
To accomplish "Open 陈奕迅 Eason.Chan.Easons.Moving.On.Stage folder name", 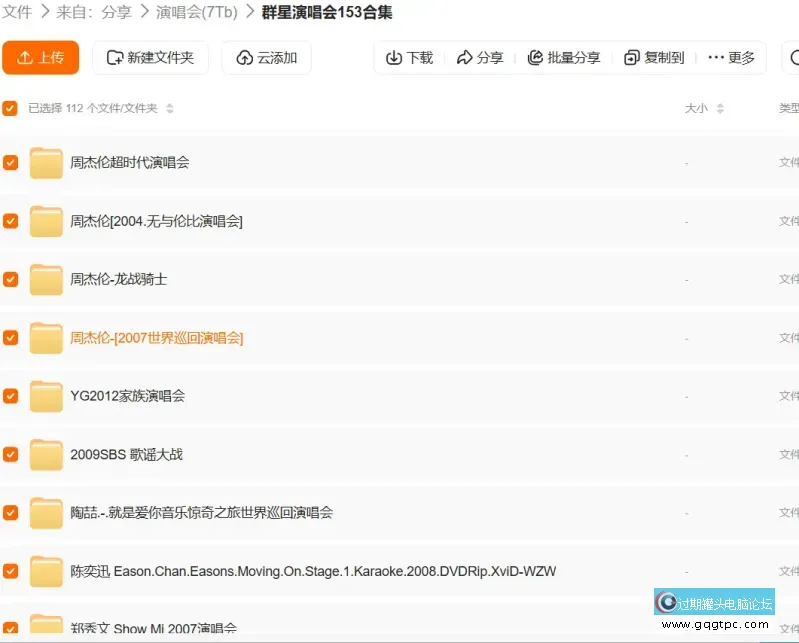I will pyautogui.click(x=313, y=571).
